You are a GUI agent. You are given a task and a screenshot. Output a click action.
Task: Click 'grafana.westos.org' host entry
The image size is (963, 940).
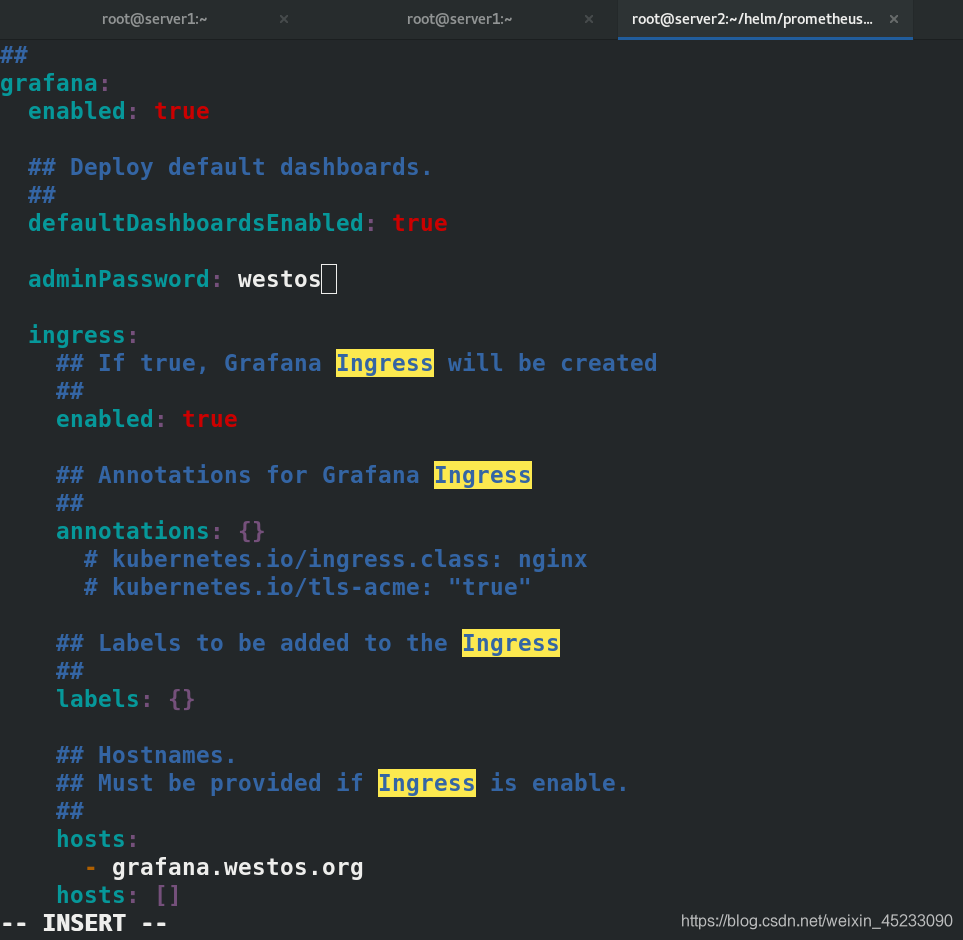238,867
